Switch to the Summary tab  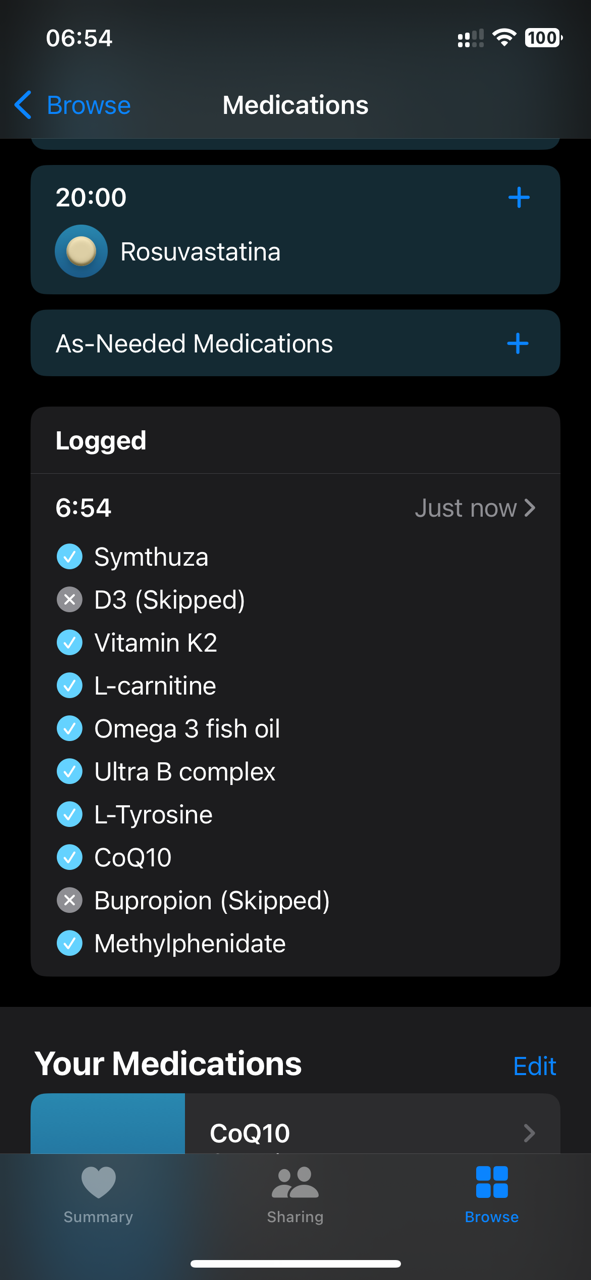98,1194
